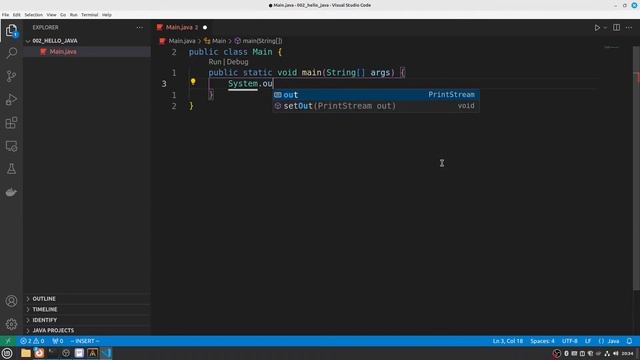
Task: Change encoding via UTF-8 status item
Action: click(569, 341)
